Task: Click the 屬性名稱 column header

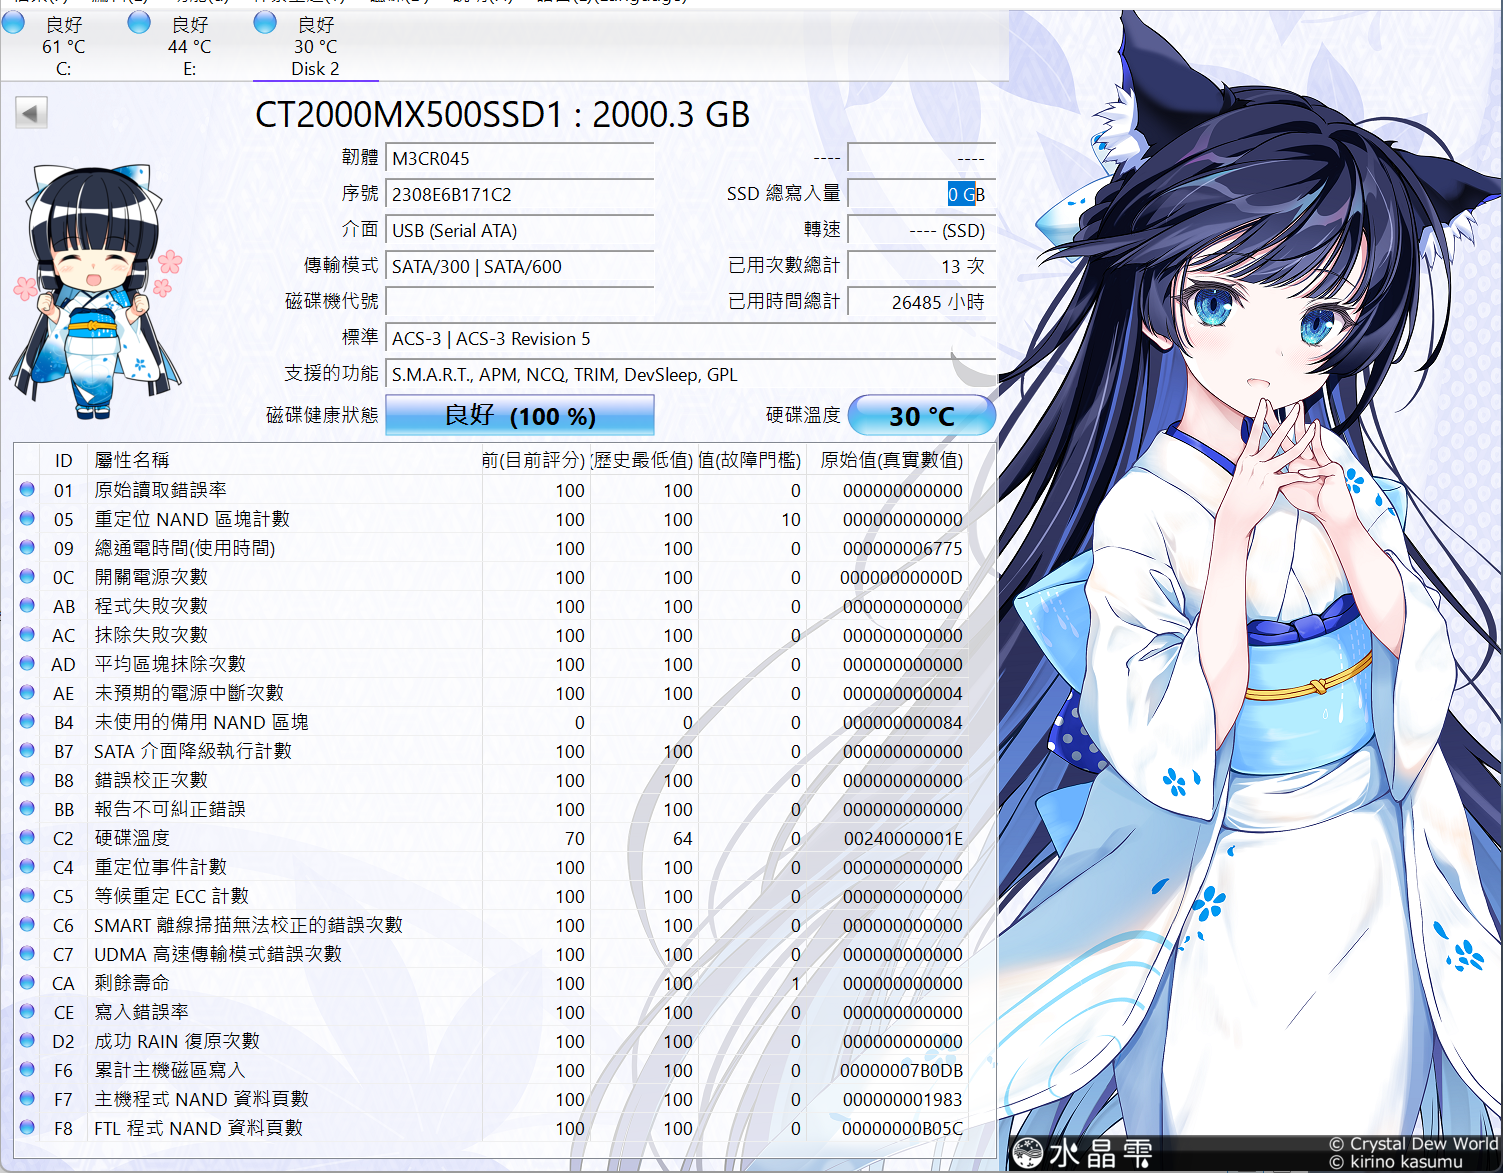Action: coord(284,460)
